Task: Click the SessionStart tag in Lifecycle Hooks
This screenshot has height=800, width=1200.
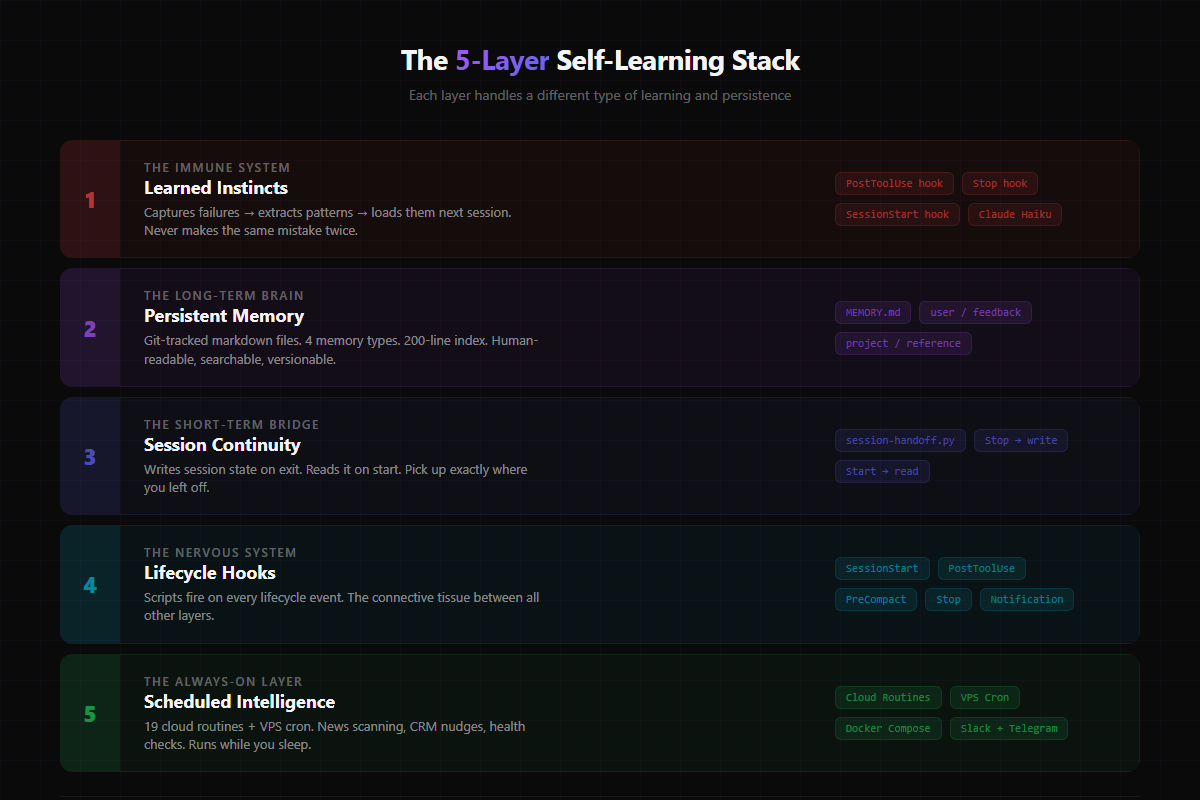Action: (882, 569)
